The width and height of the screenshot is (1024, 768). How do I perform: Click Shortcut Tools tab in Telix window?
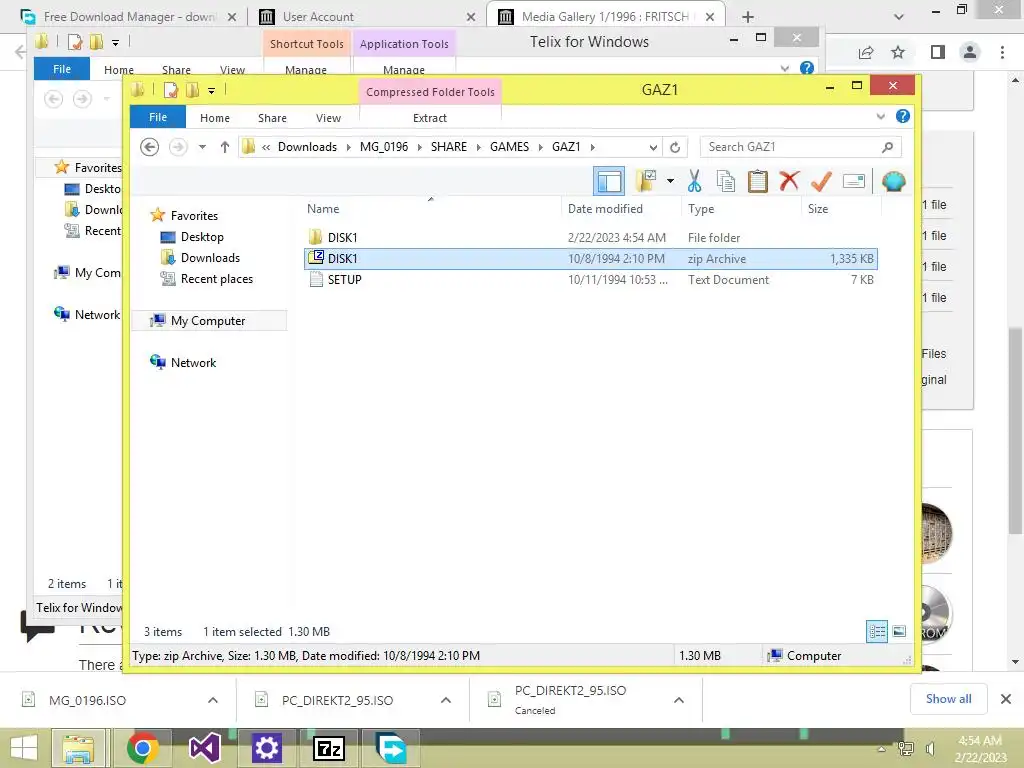(306, 44)
